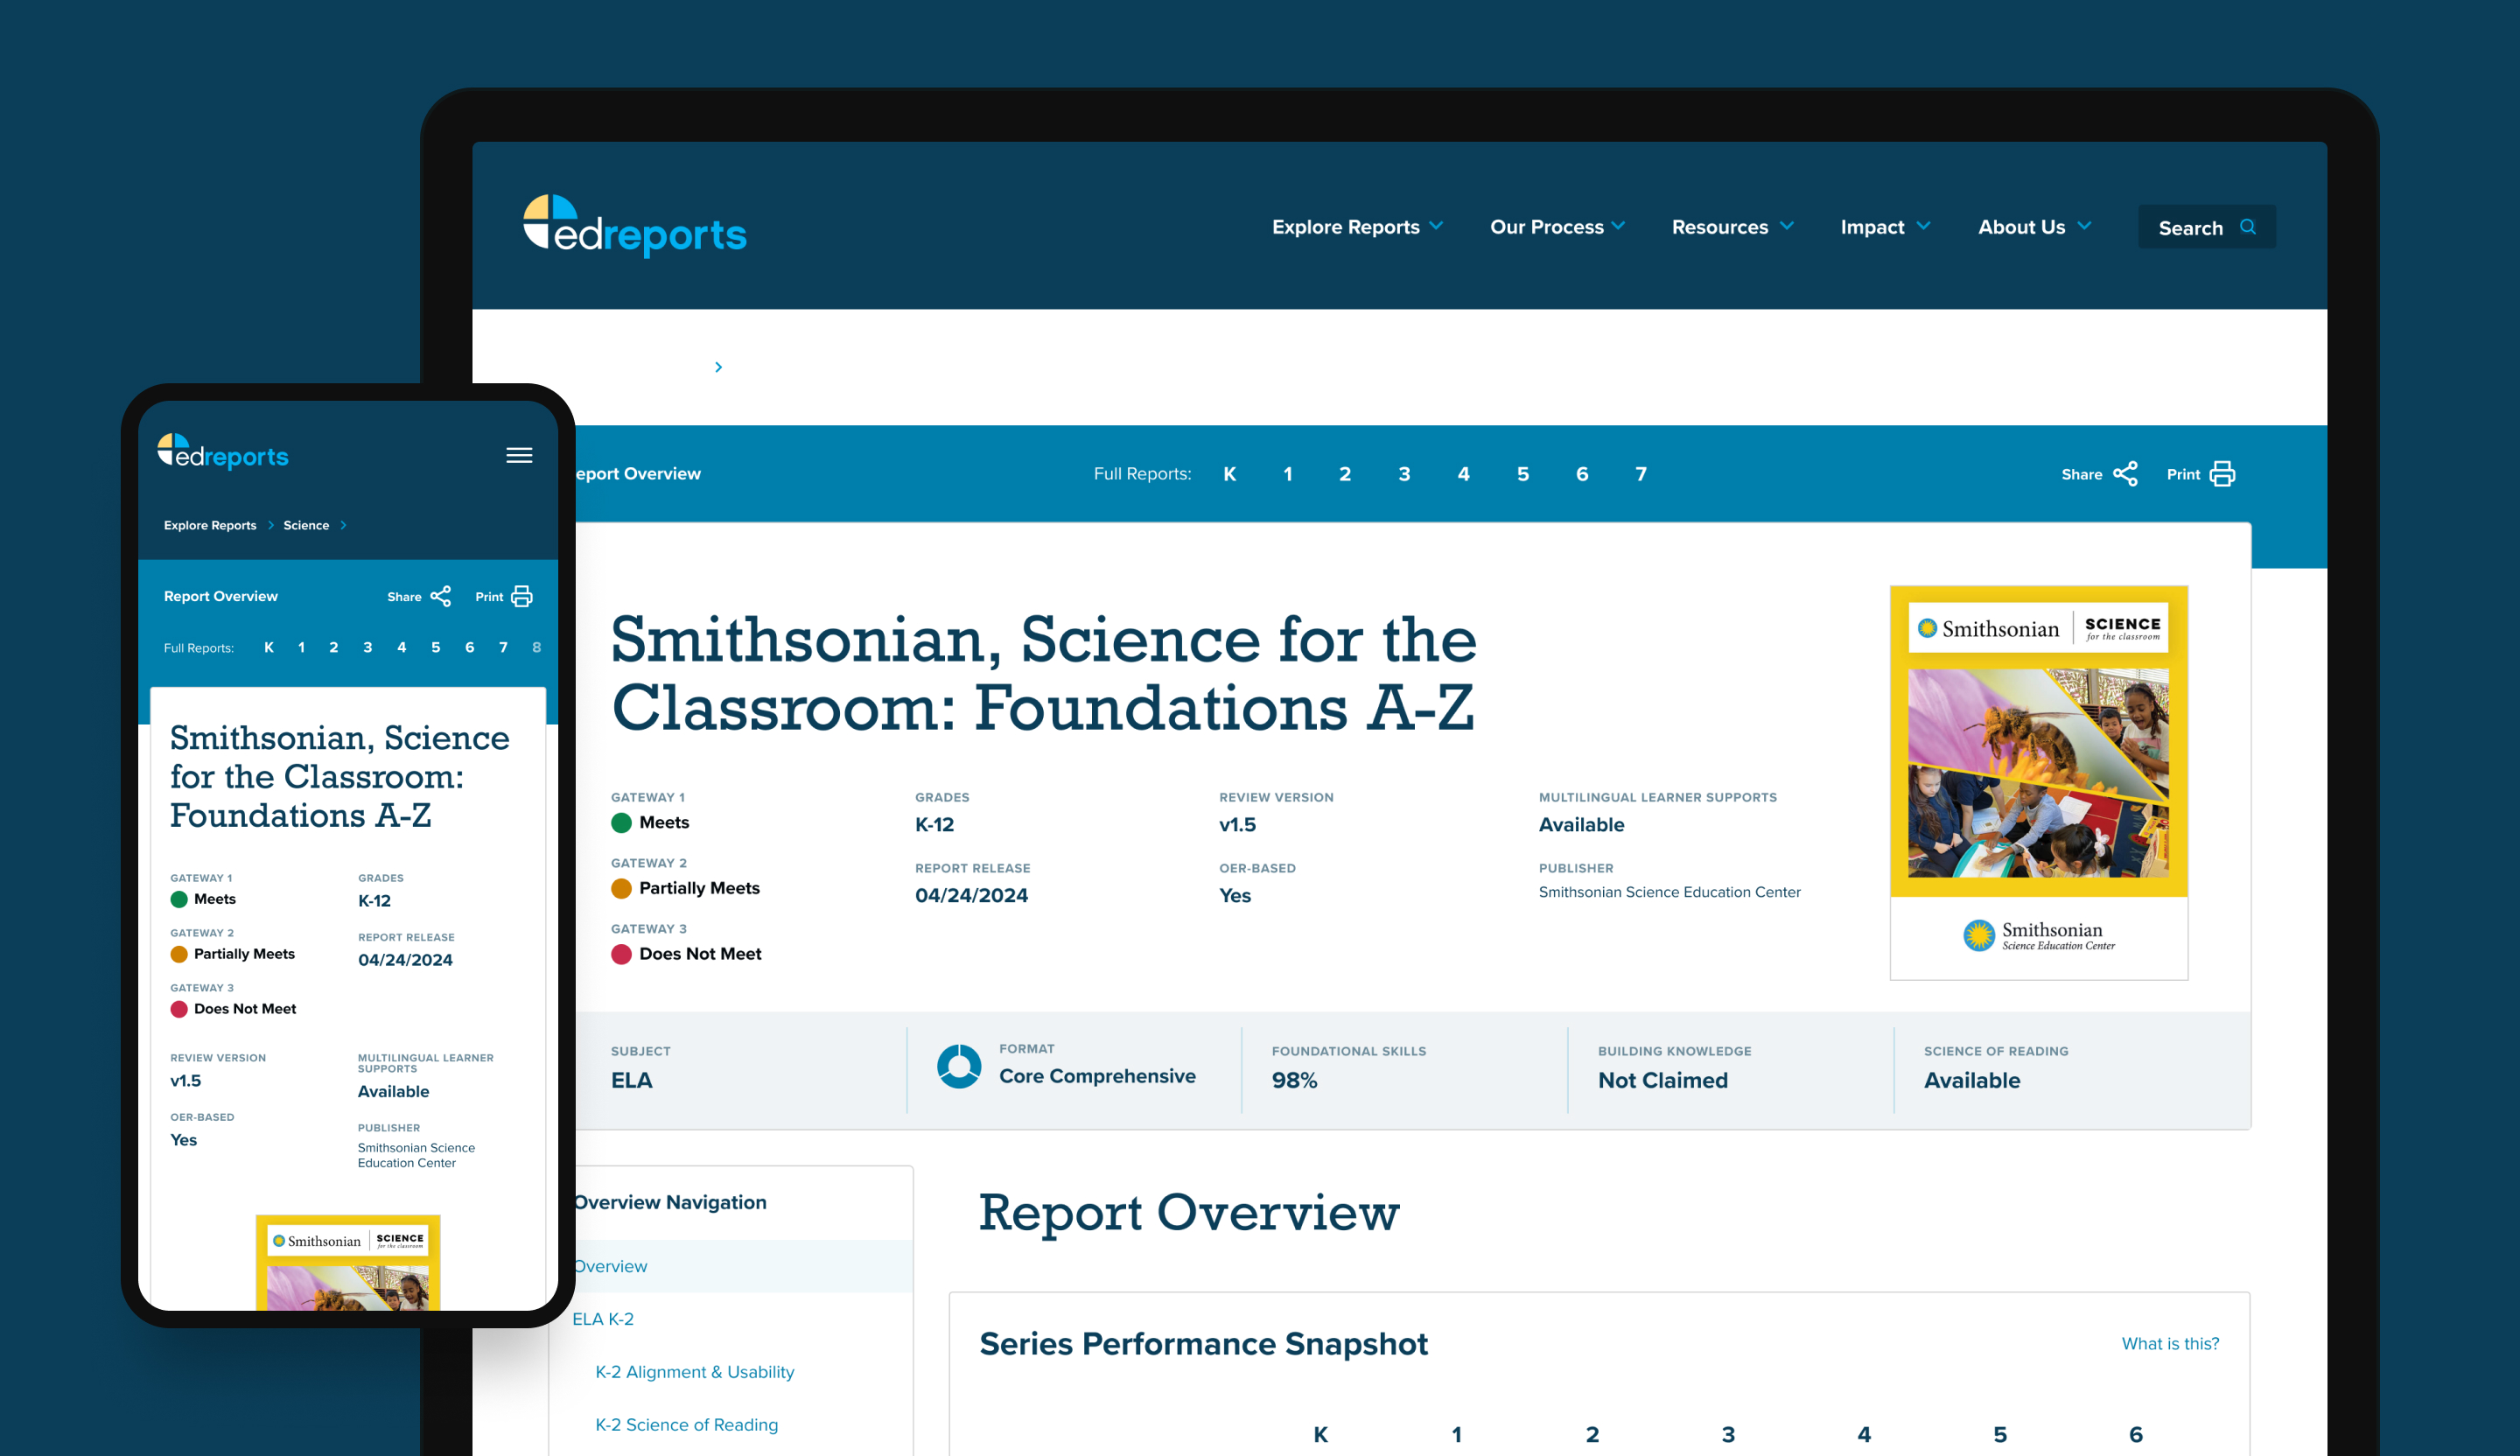Open the What is this? link
2520x1456 pixels.
coord(2171,1343)
